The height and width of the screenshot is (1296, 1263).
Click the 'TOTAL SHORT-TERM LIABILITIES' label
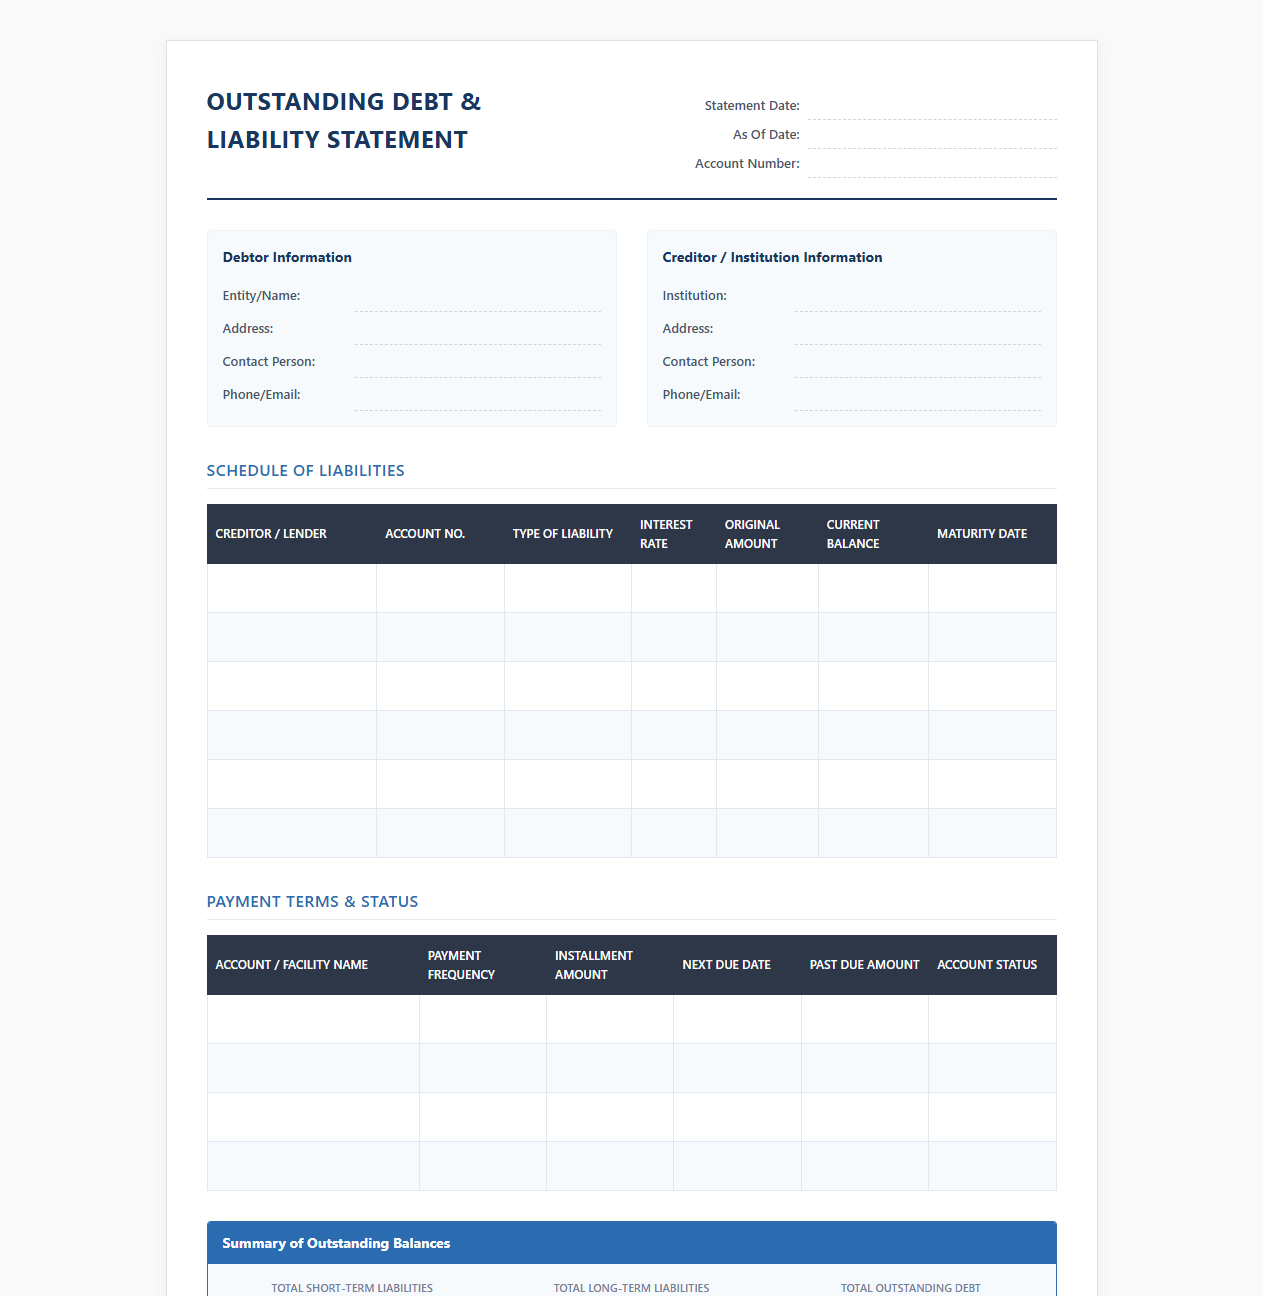tap(352, 1288)
